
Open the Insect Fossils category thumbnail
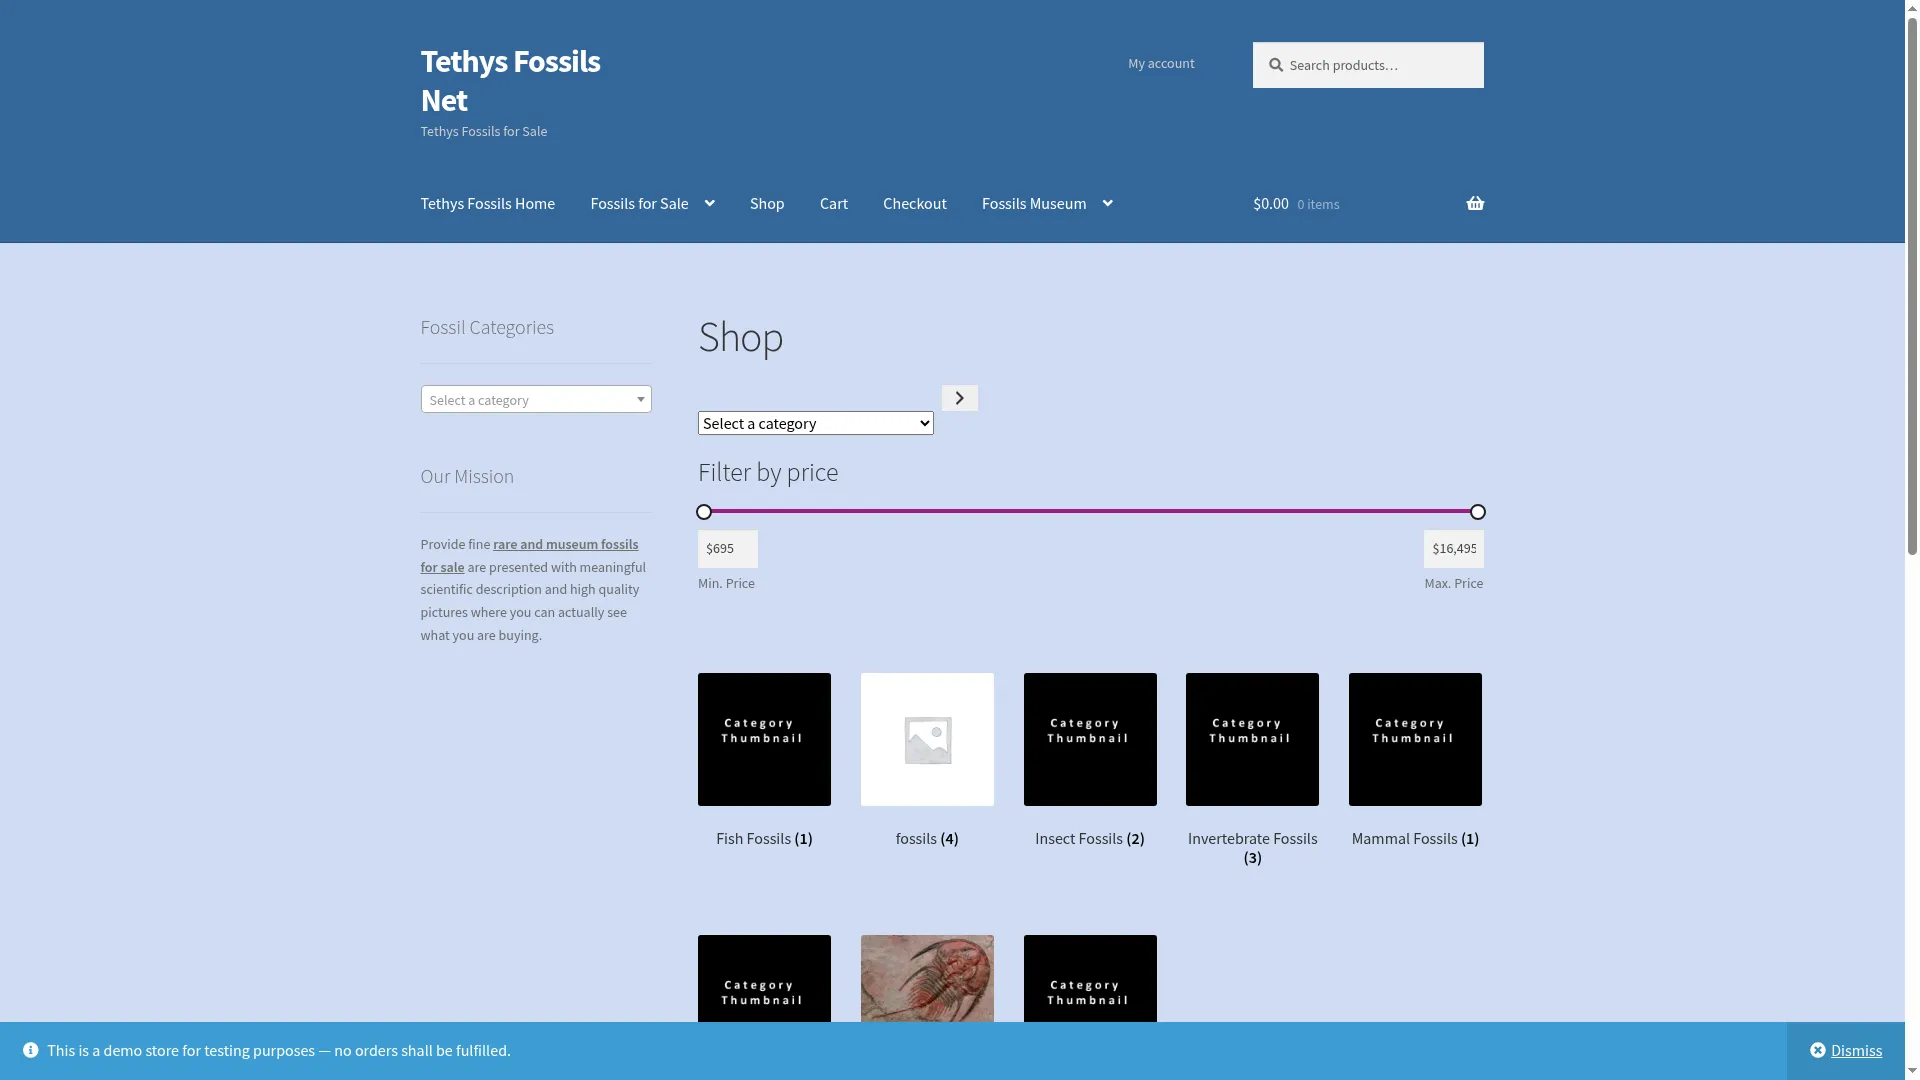tap(1090, 739)
